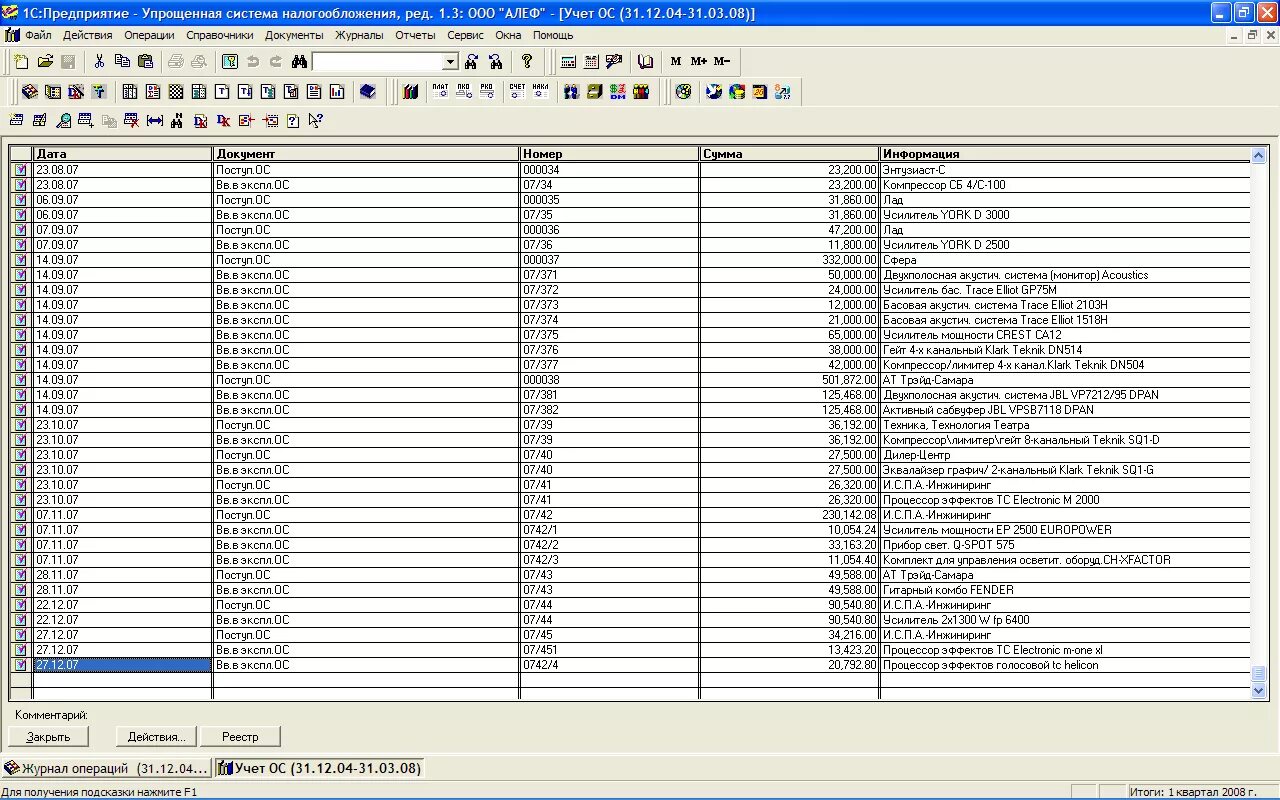This screenshot has height=800, width=1280.
Task: Select the 501,872.00 sum cell
Action: coord(789,380)
